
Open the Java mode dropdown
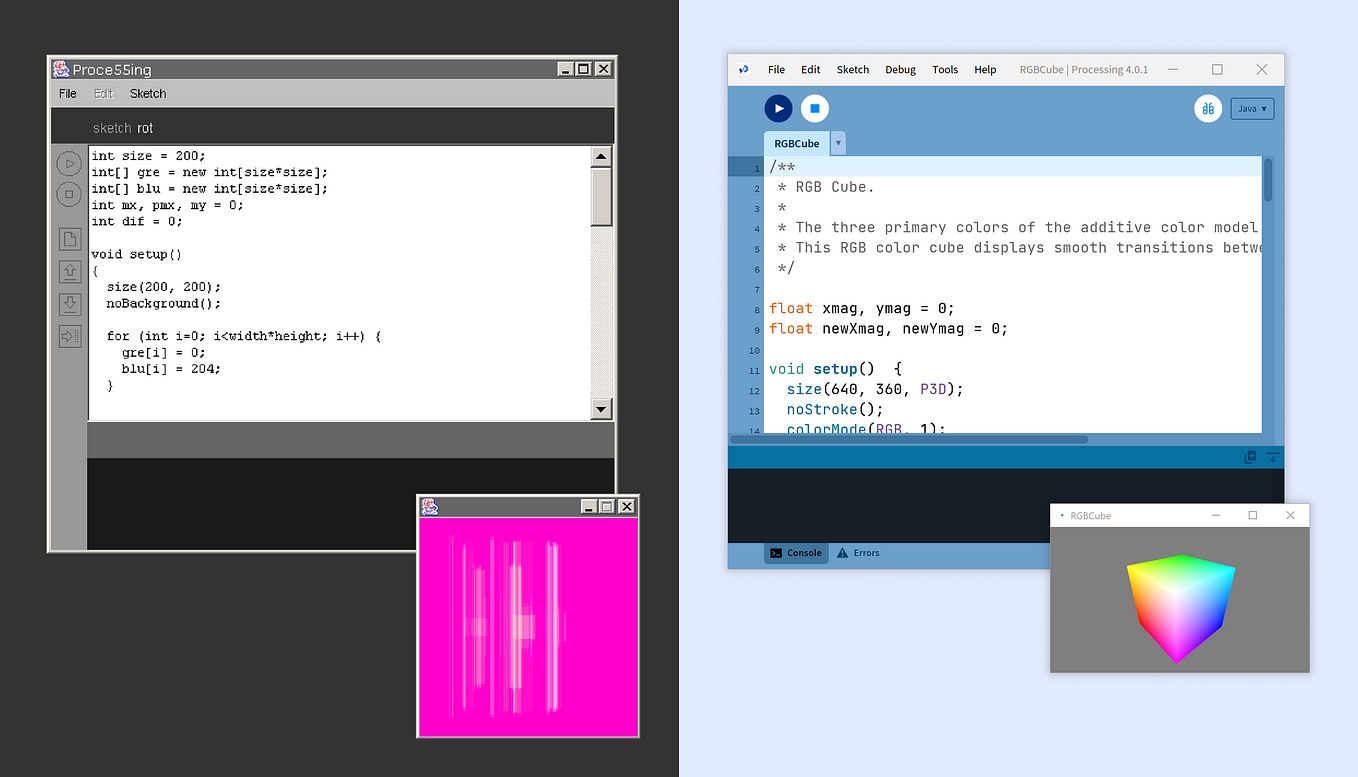pos(1251,108)
